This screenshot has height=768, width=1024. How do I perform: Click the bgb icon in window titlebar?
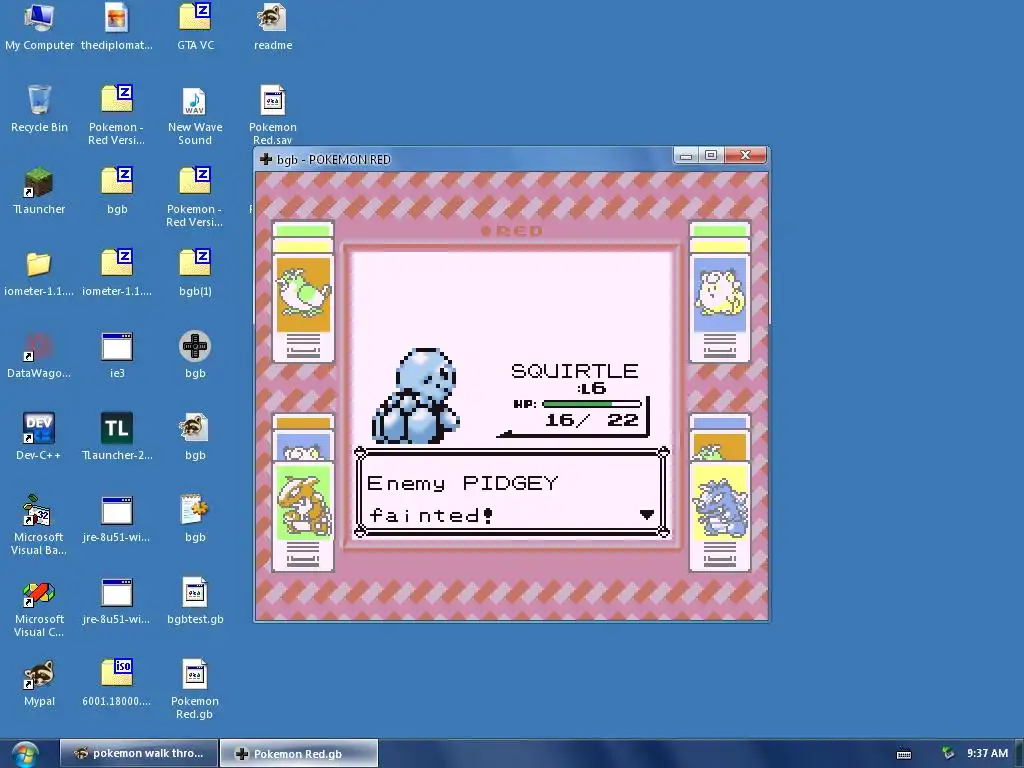click(x=266, y=159)
